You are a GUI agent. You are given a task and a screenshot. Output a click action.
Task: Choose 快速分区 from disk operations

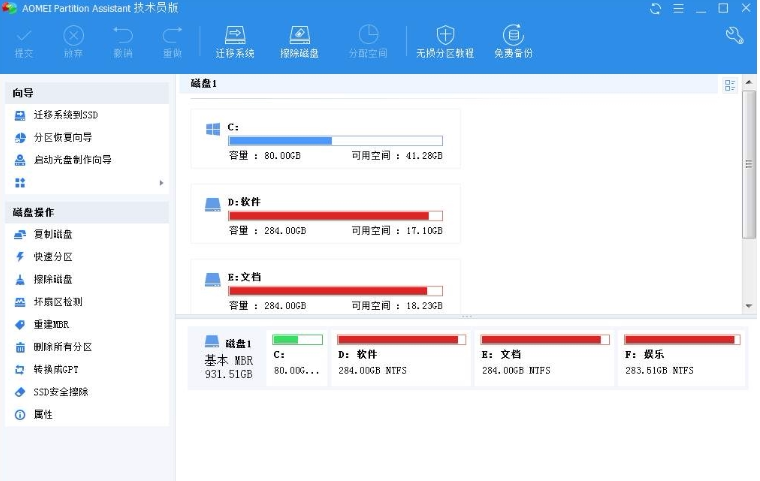point(52,257)
